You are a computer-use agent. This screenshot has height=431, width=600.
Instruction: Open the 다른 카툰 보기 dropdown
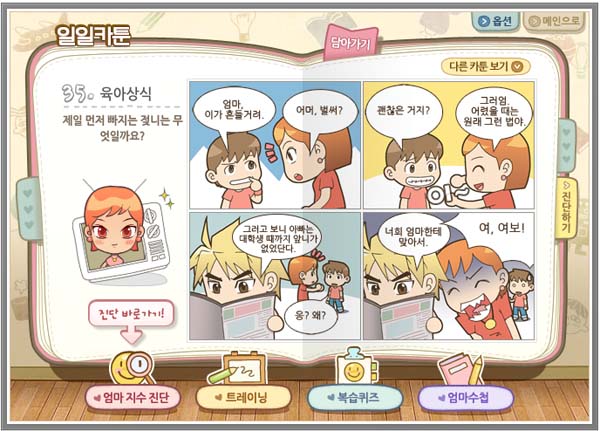click(x=486, y=66)
